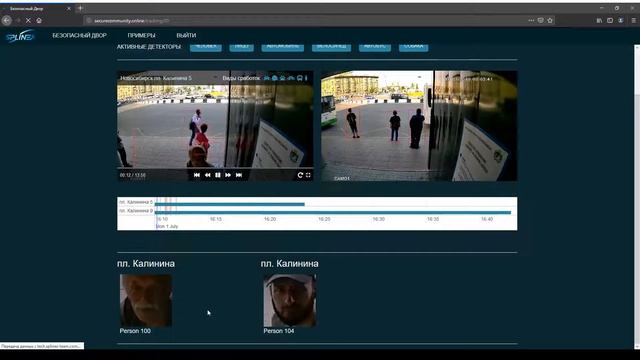Screen dimensions: 640x360
Task: Click ВЫЙТИ to log out
Action: click(x=186, y=36)
